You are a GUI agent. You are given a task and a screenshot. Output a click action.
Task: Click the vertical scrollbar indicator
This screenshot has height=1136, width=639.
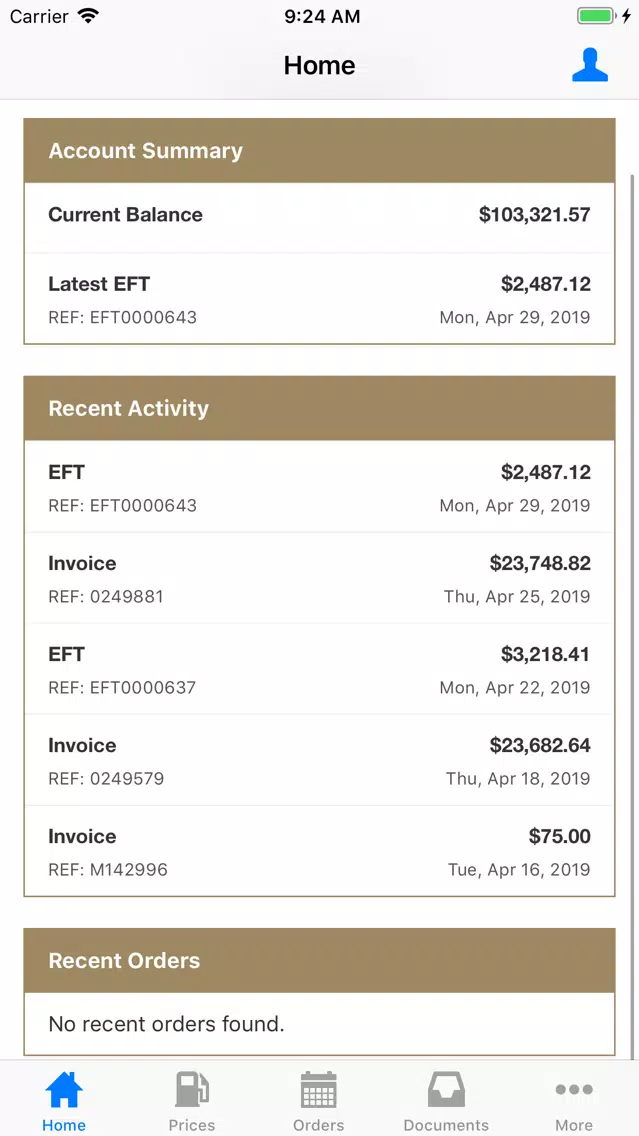pos(634,616)
